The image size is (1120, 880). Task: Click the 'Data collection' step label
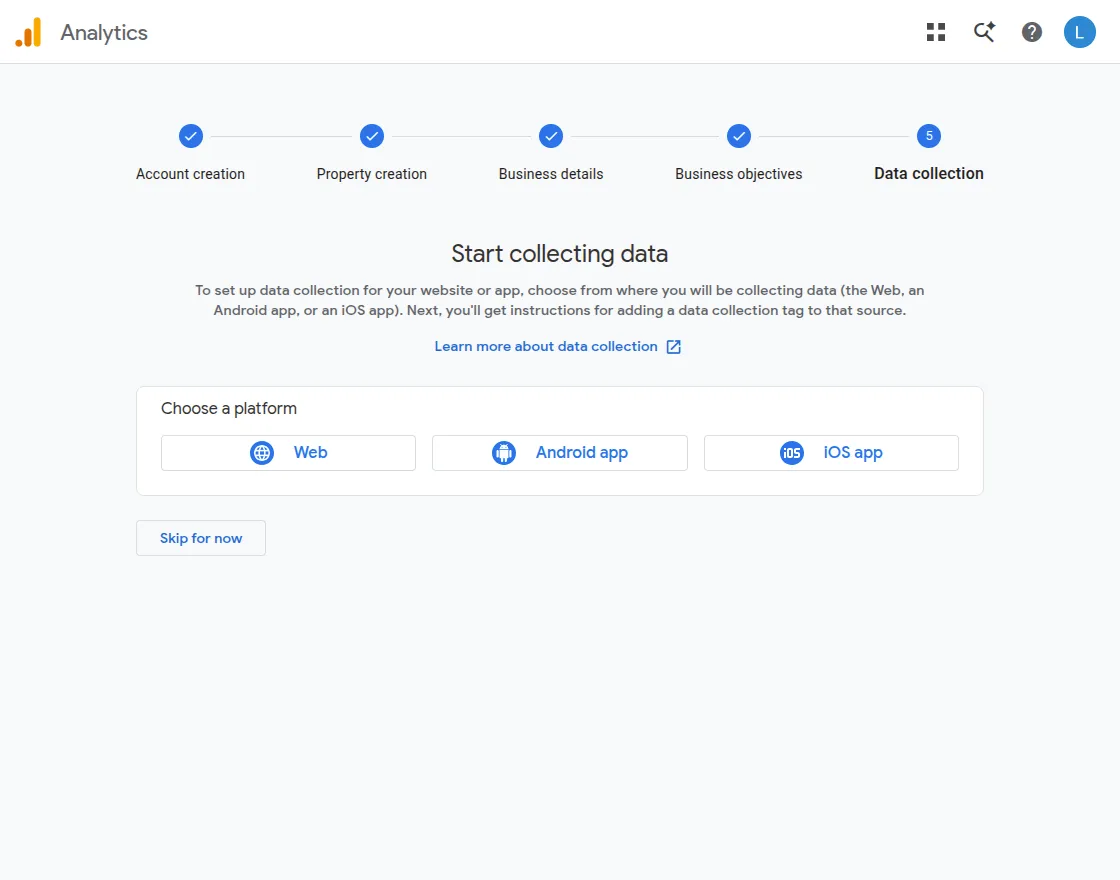[929, 174]
